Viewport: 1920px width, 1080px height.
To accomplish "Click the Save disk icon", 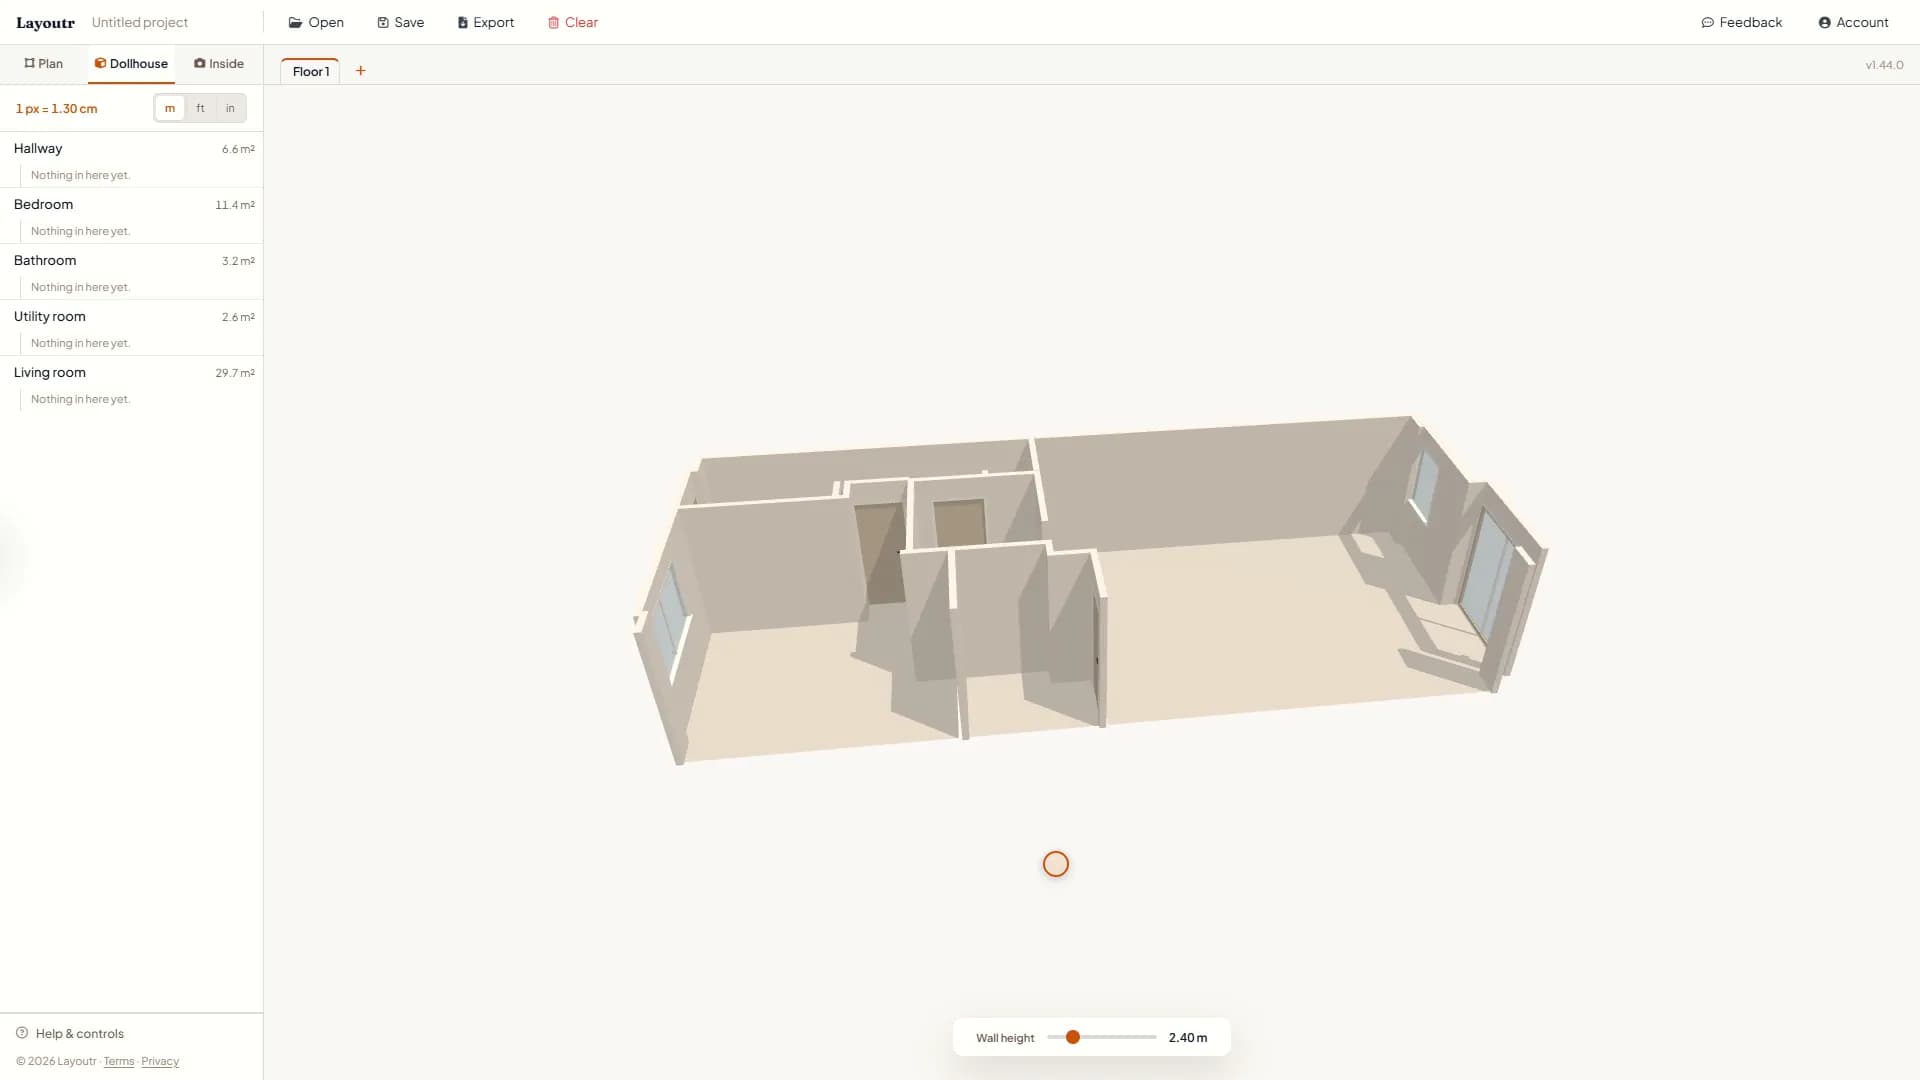I will [x=383, y=22].
